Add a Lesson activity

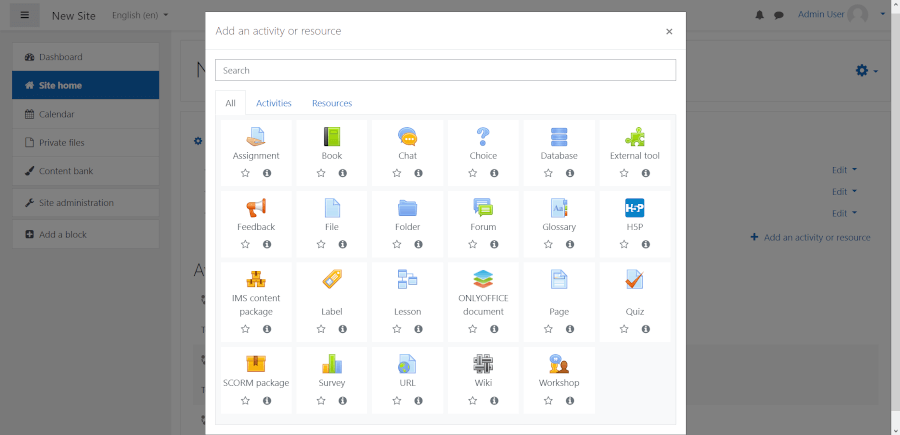click(408, 279)
